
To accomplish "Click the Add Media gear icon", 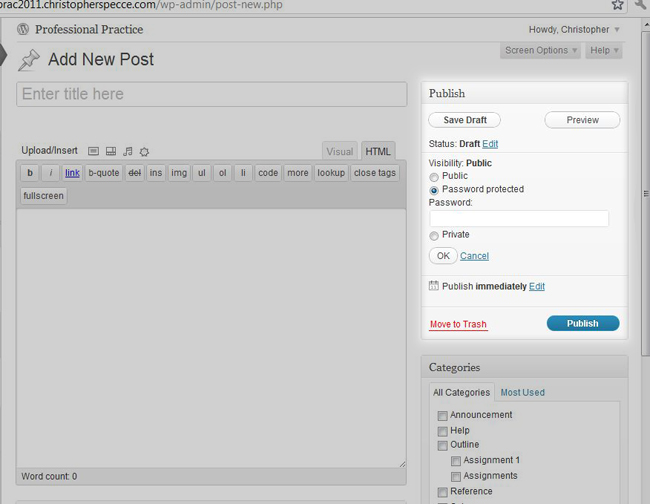I will point(144,152).
